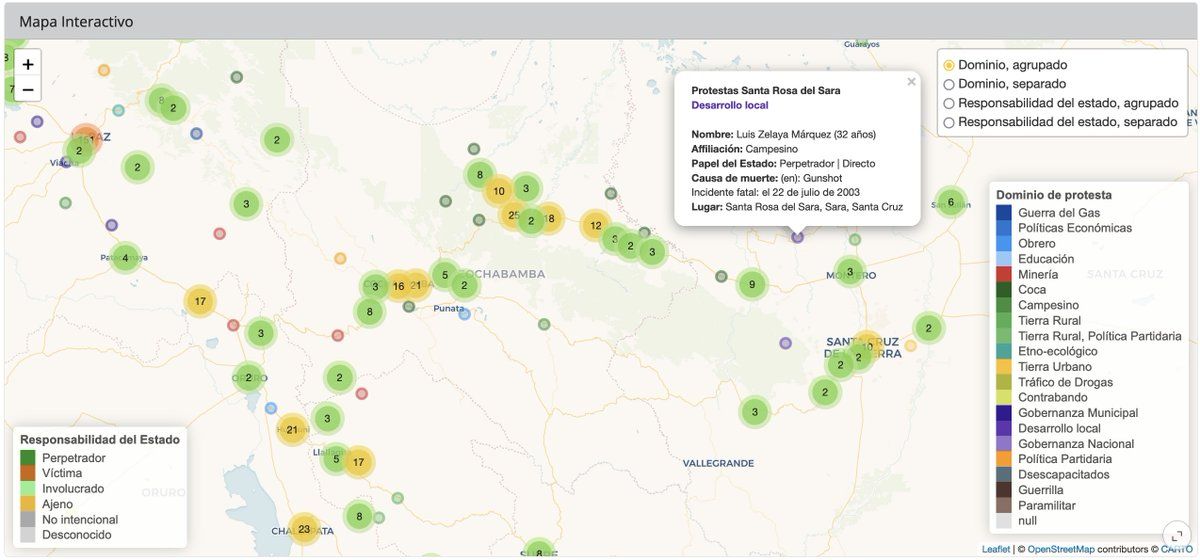
Task: Expand the green cluster marked 9
Action: click(x=752, y=285)
